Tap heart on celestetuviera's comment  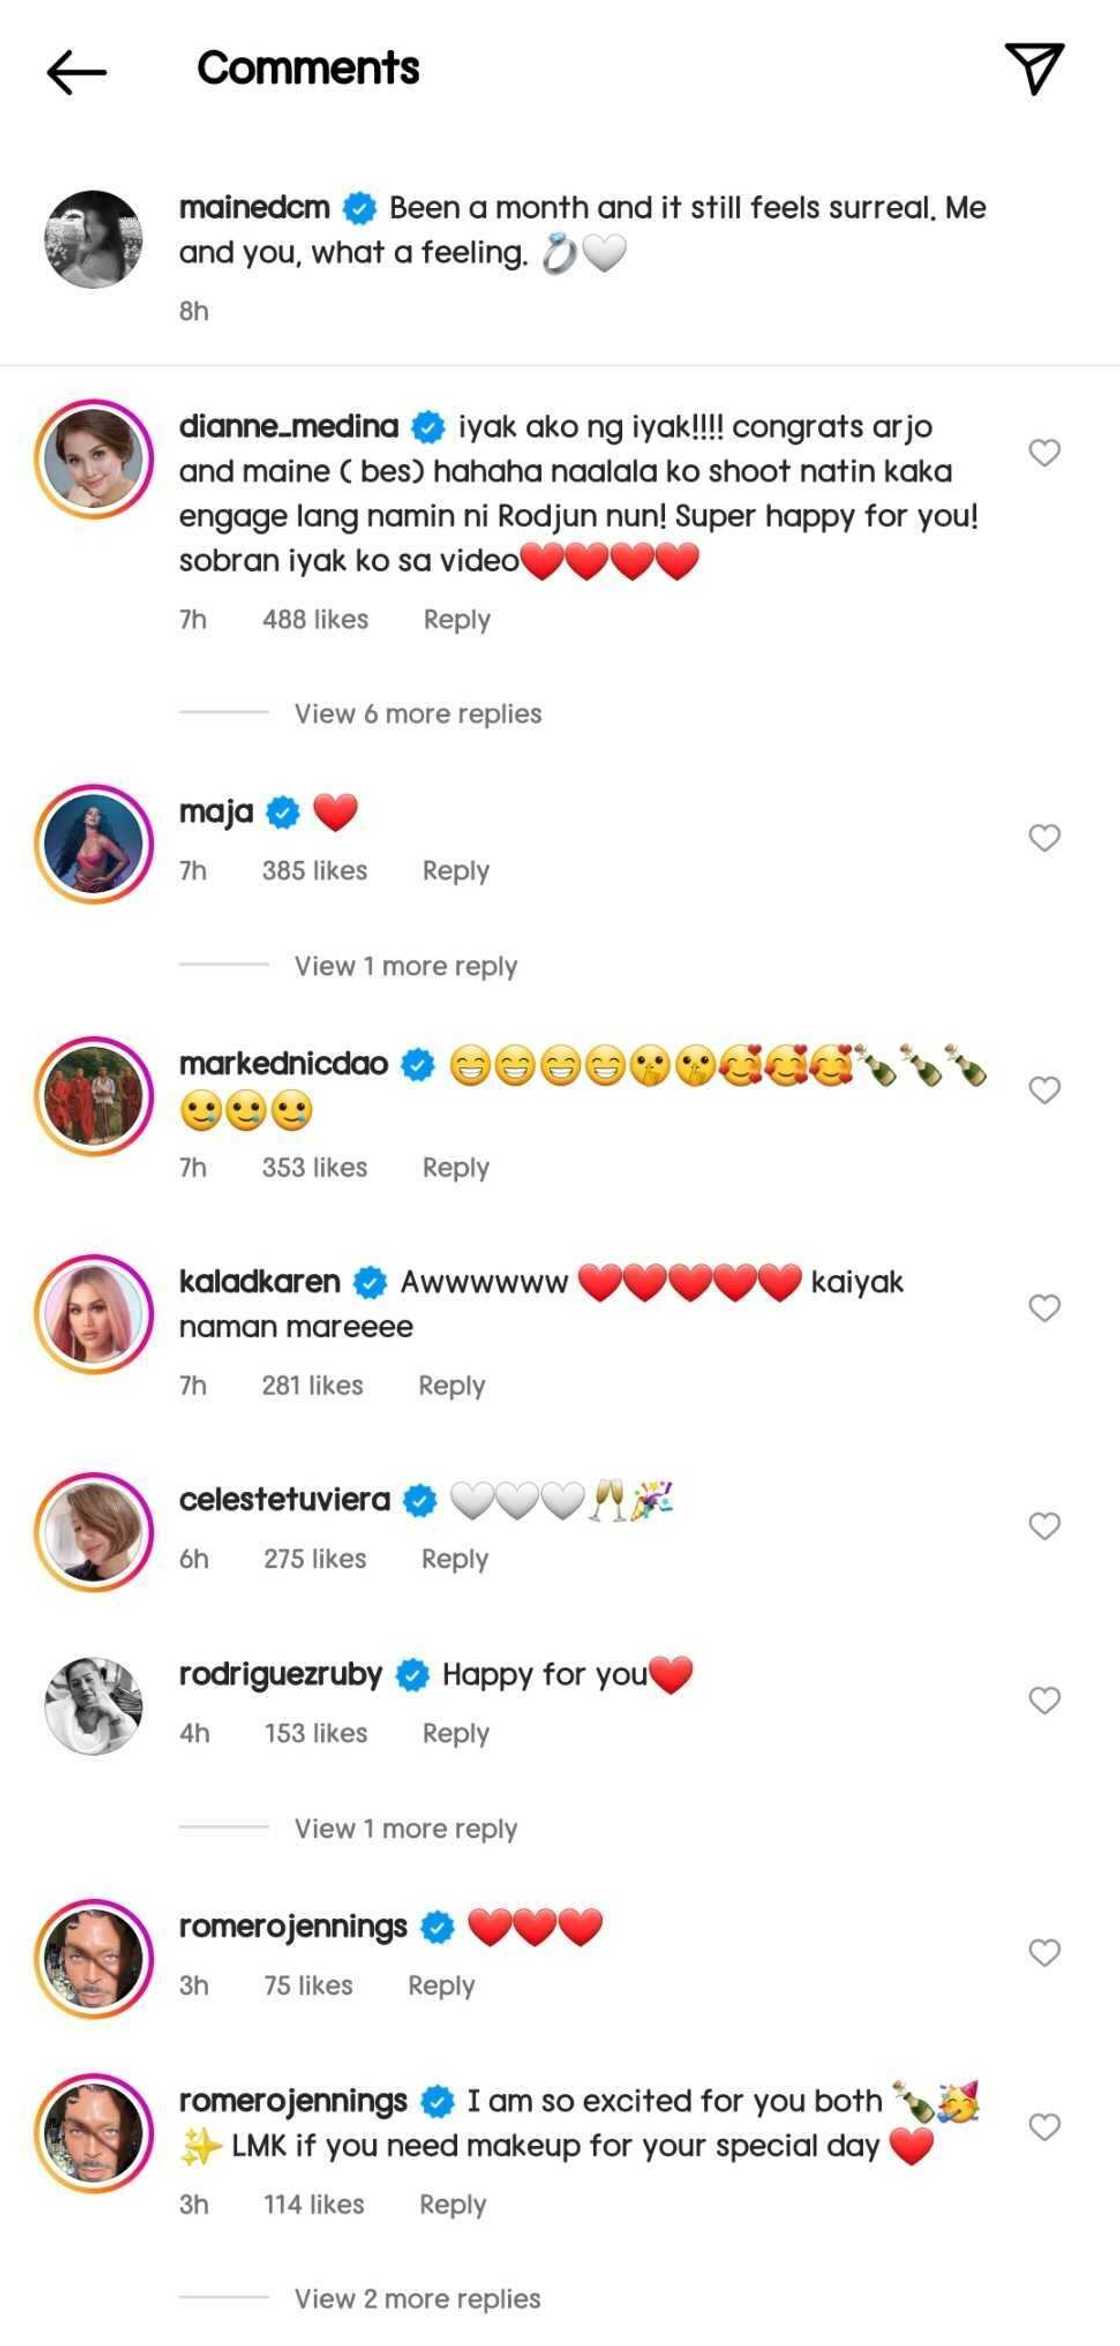point(1044,1526)
